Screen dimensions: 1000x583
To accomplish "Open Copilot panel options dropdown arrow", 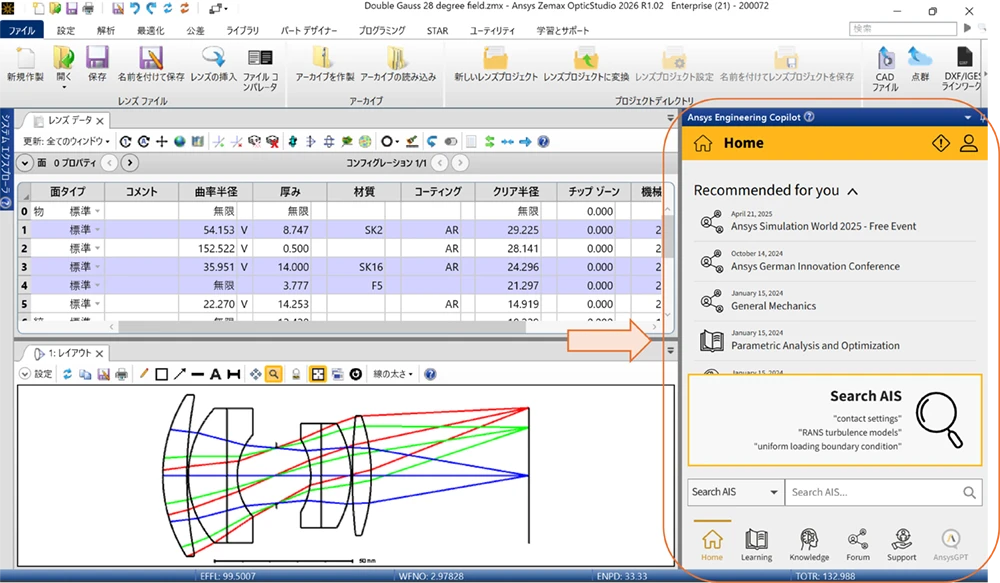I will coord(967,117).
